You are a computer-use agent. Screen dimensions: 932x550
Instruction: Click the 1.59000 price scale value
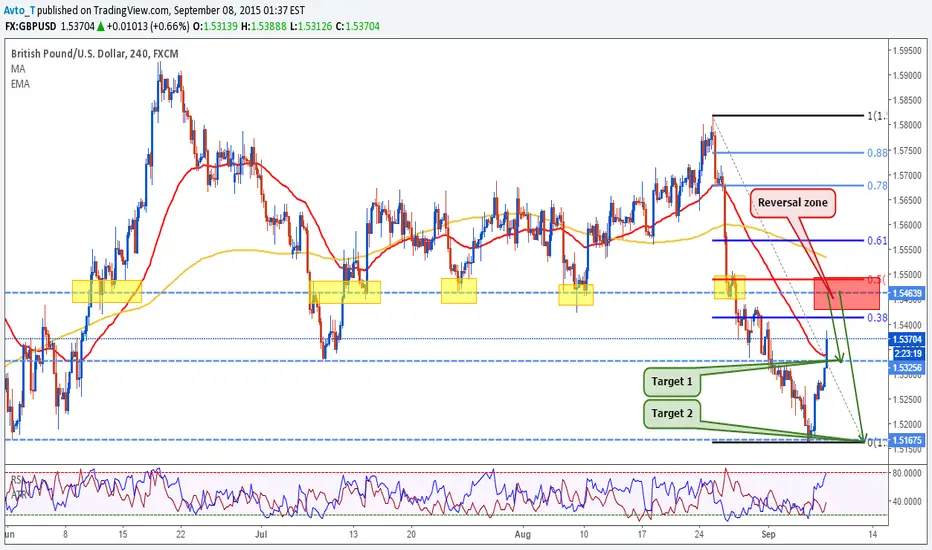coord(909,76)
